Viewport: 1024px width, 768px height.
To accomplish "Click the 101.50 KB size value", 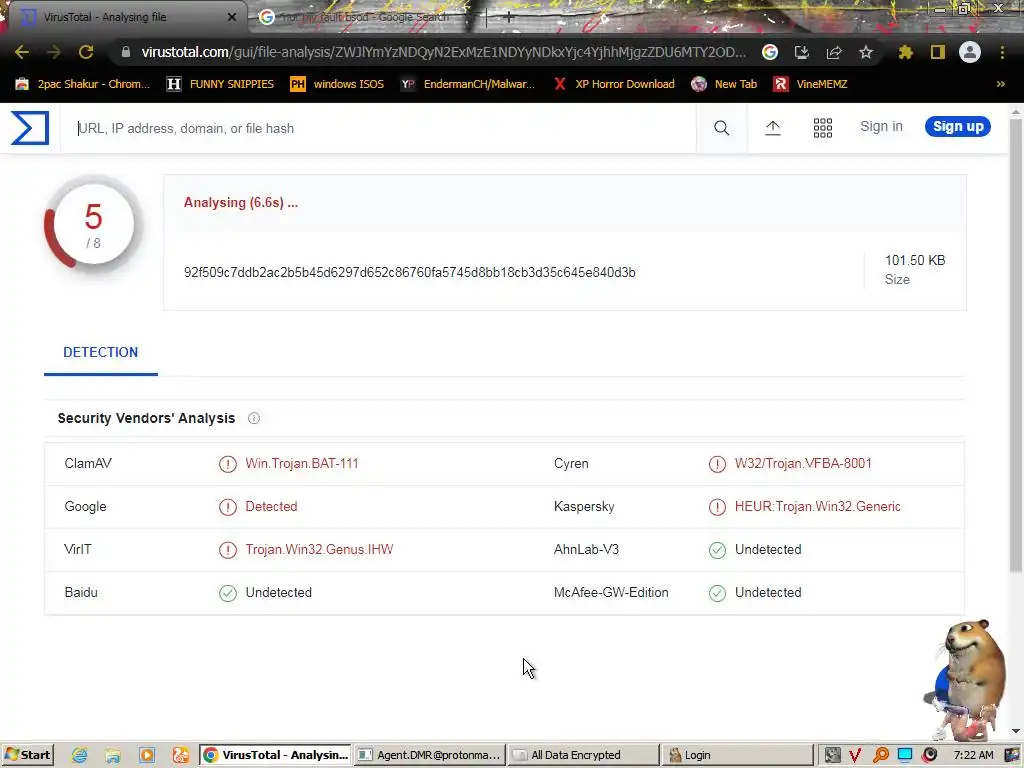I will 915,261.
